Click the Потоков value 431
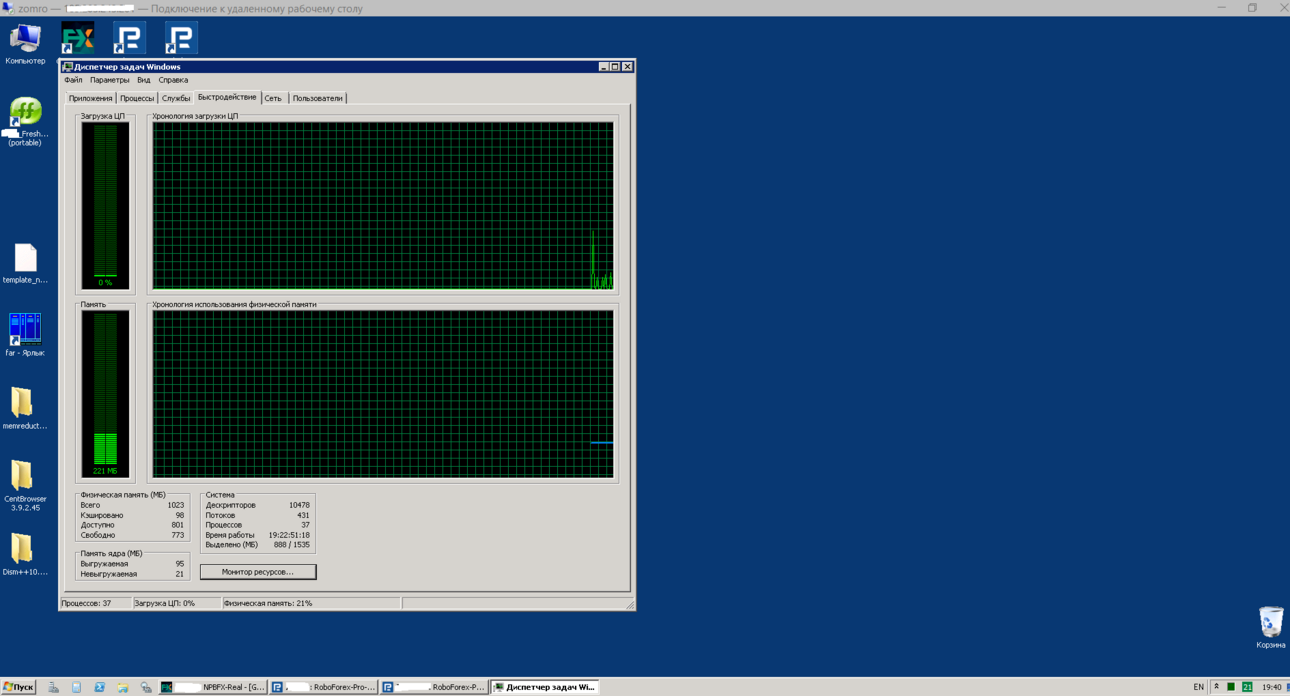This screenshot has height=696, width=1290. point(302,515)
